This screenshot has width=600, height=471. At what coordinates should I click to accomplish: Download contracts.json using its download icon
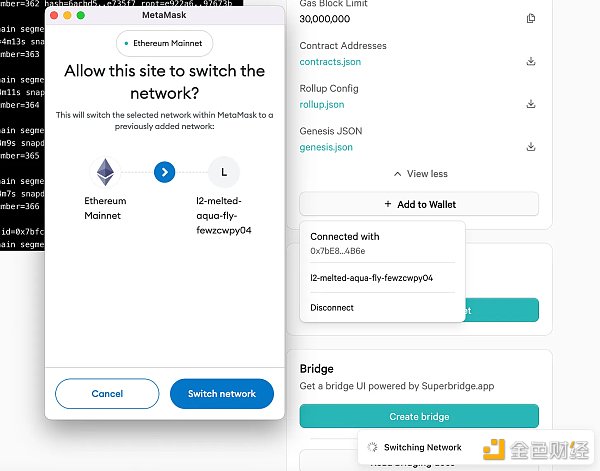click(x=531, y=62)
